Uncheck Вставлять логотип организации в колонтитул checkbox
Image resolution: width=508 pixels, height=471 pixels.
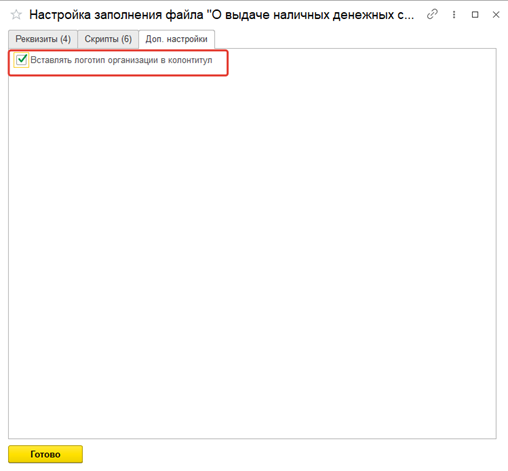(x=21, y=60)
